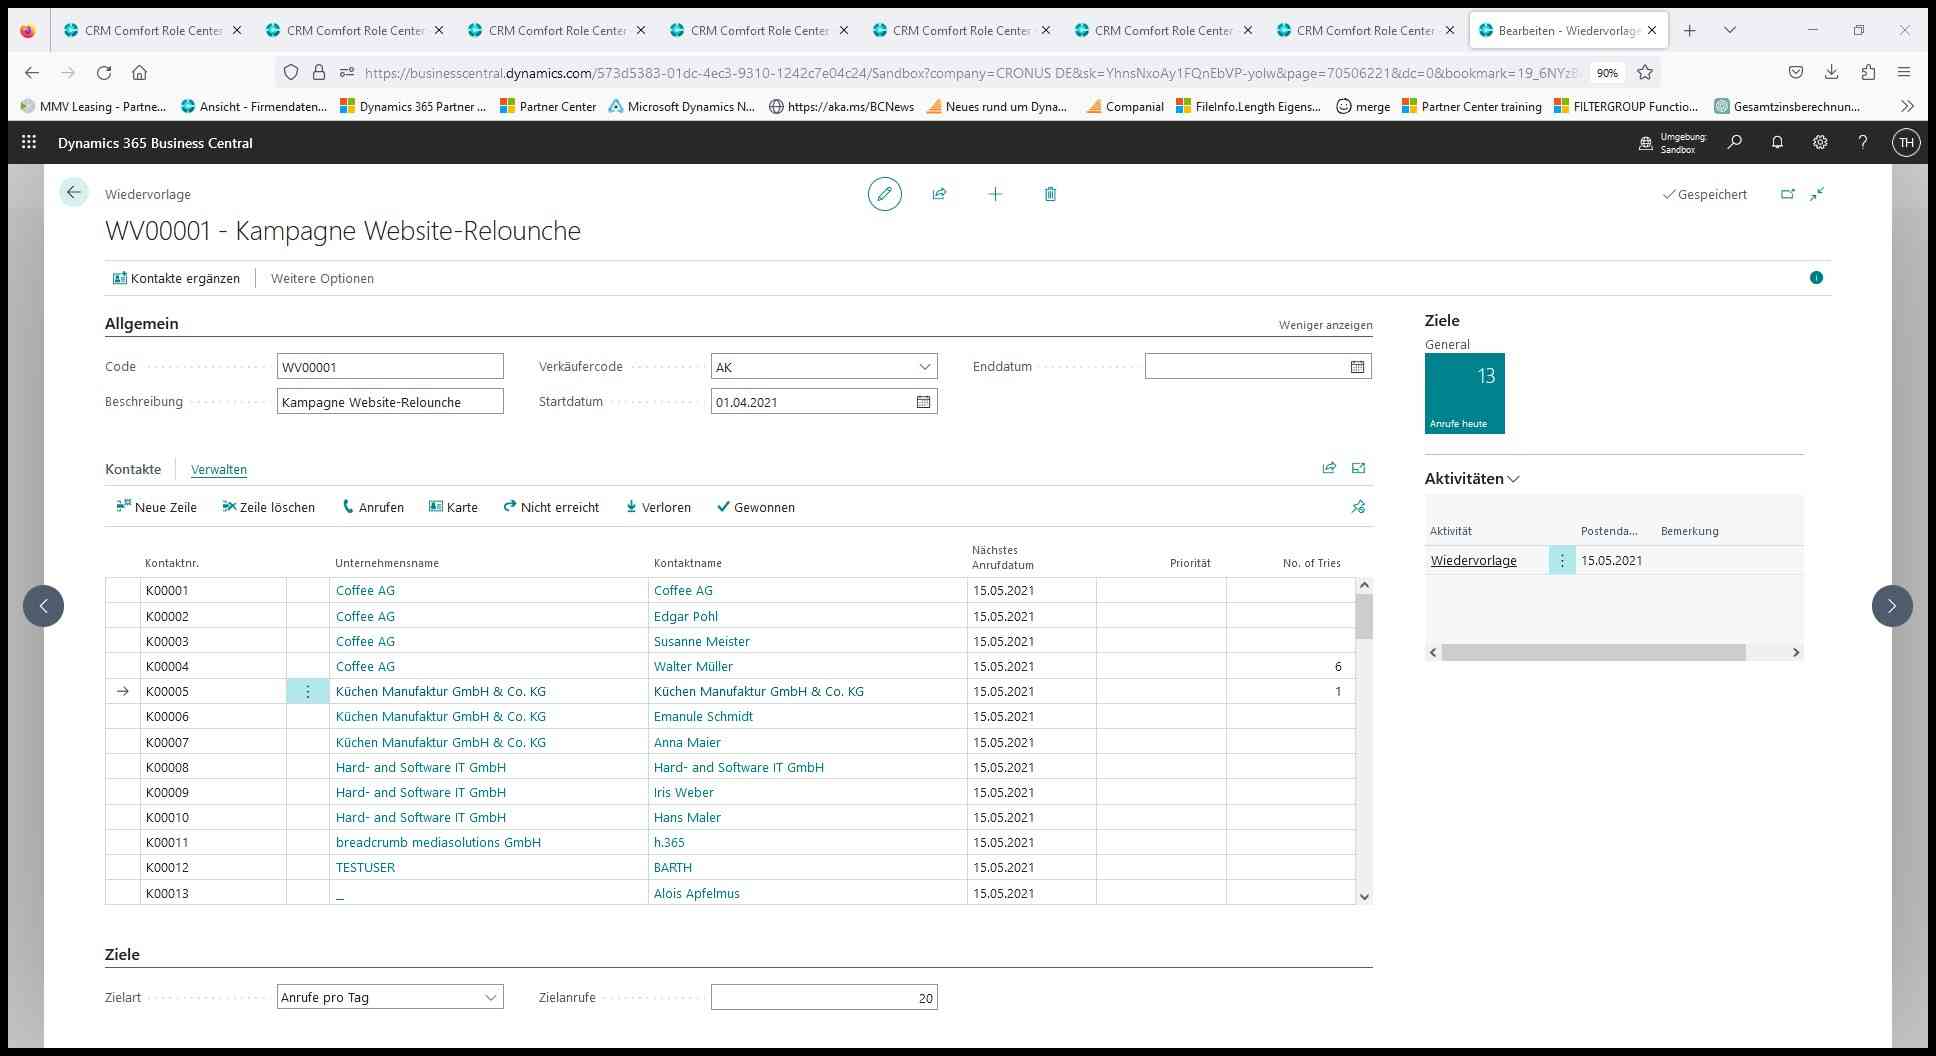This screenshot has height=1056, width=1936.
Task: Open the Verwalten menu in Kontakte
Action: coord(219,469)
